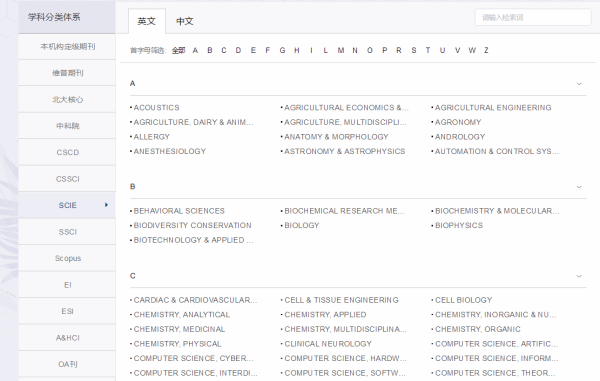Open the SSCI category in sidebar
The image size is (600, 381).
(x=67, y=232)
